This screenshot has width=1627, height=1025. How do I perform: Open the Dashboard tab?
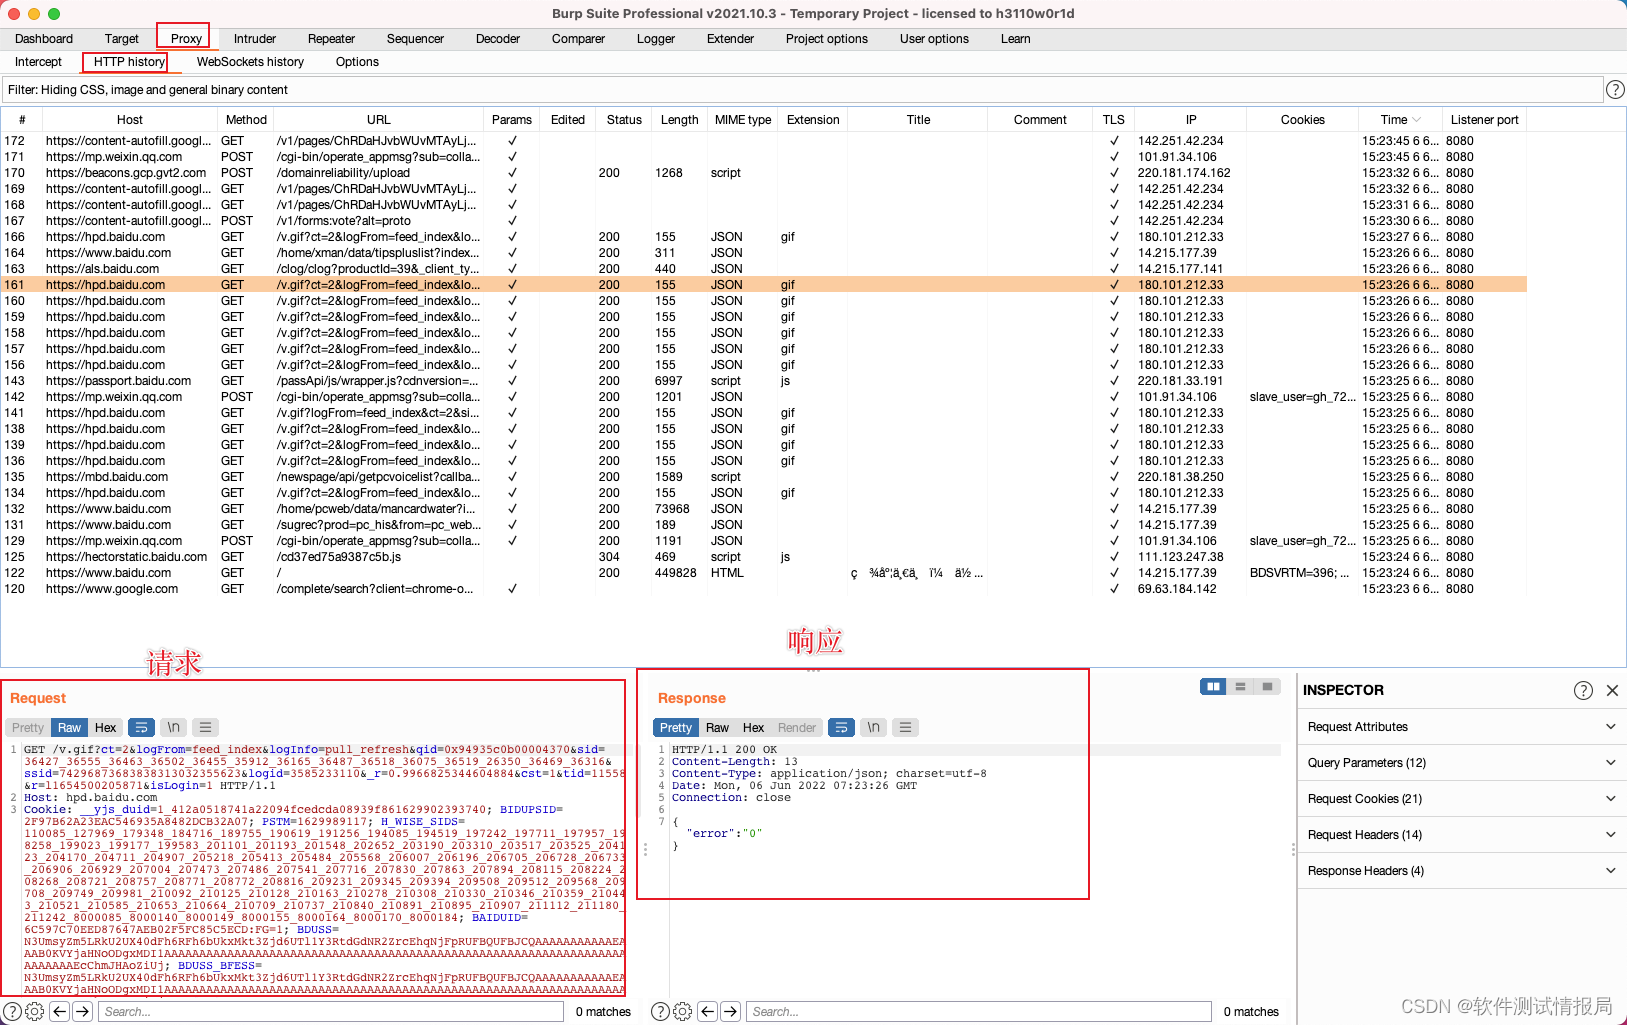(44, 39)
